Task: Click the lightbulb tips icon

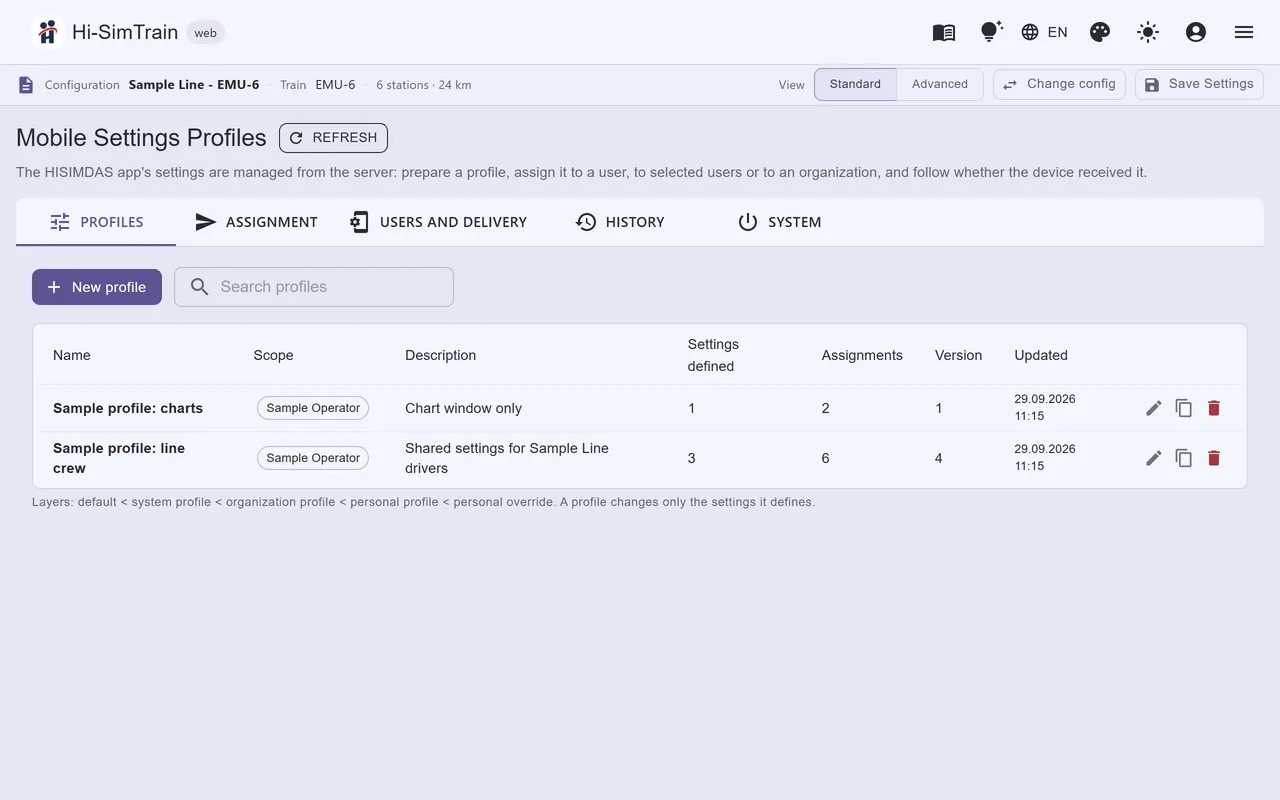Action: 991,32
